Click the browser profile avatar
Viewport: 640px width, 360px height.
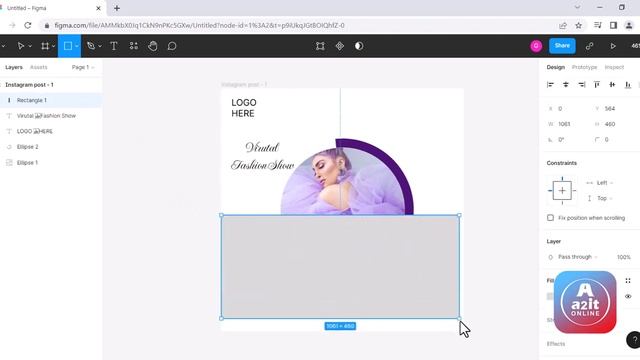pyautogui.click(x=629, y=25)
